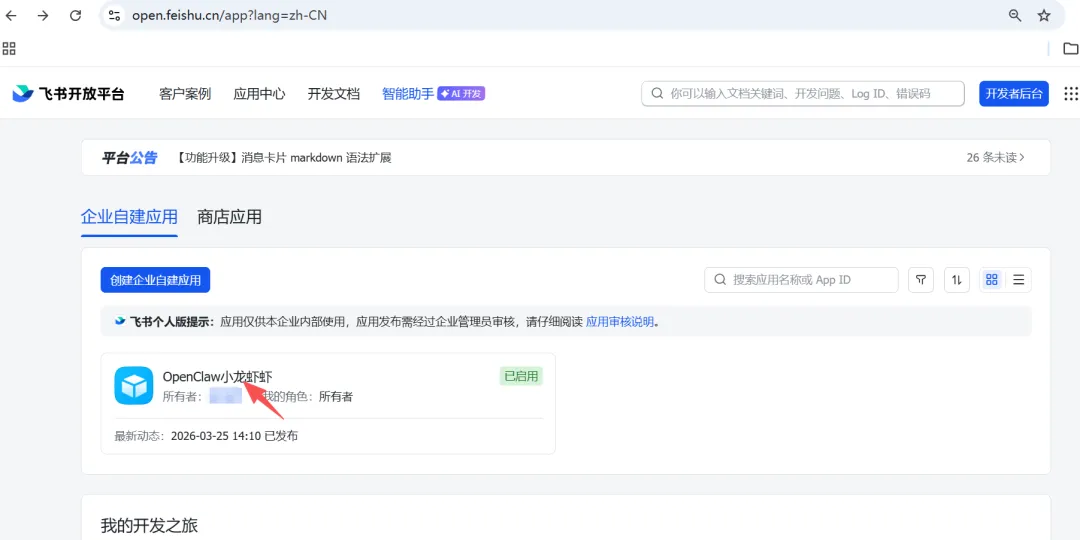1080x540 pixels.
Task: Reload the page with refresh icon
Action: [75, 15]
